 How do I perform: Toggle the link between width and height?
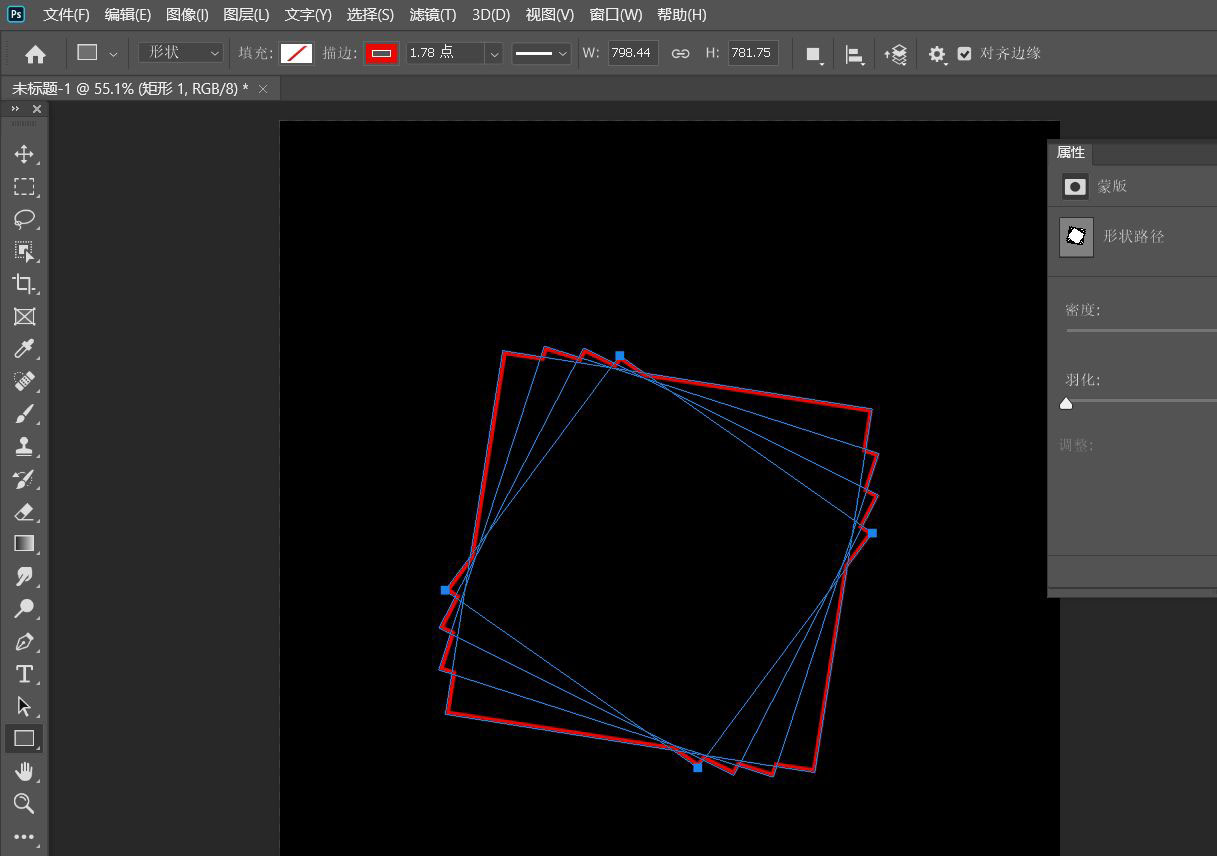point(680,53)
